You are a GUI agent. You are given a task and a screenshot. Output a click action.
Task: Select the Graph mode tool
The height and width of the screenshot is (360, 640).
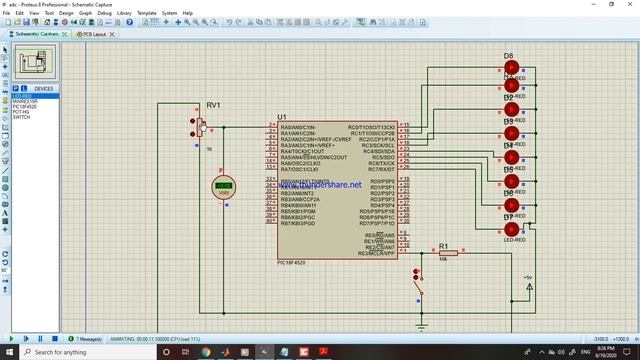click(5, 127)
